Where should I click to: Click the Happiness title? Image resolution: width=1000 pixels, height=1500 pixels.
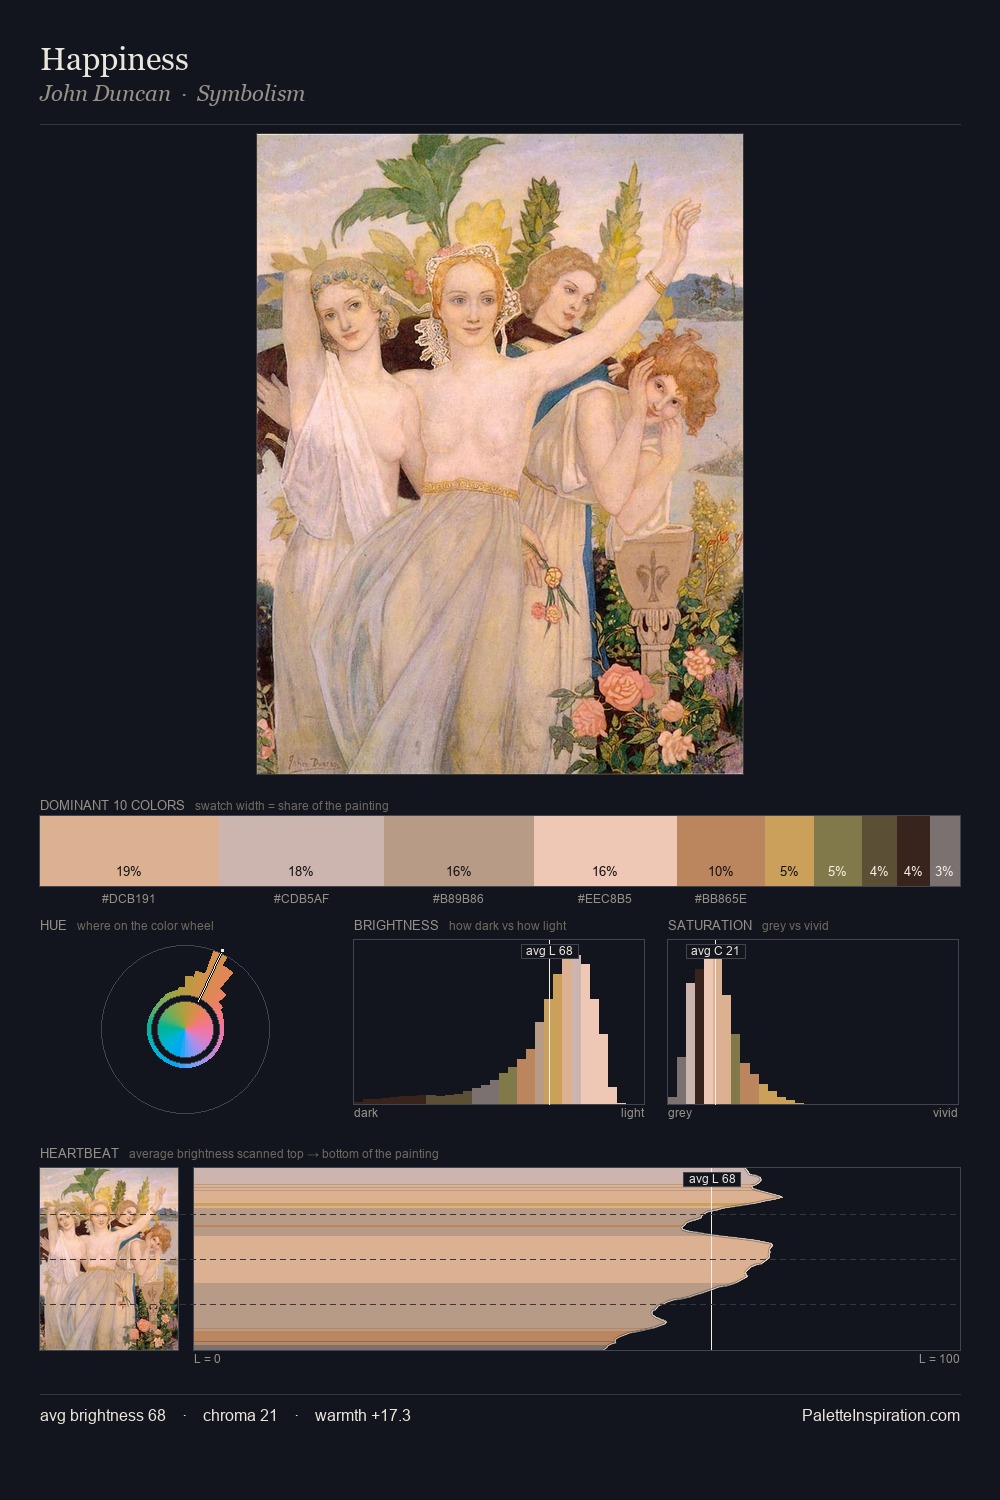(114, 59)
